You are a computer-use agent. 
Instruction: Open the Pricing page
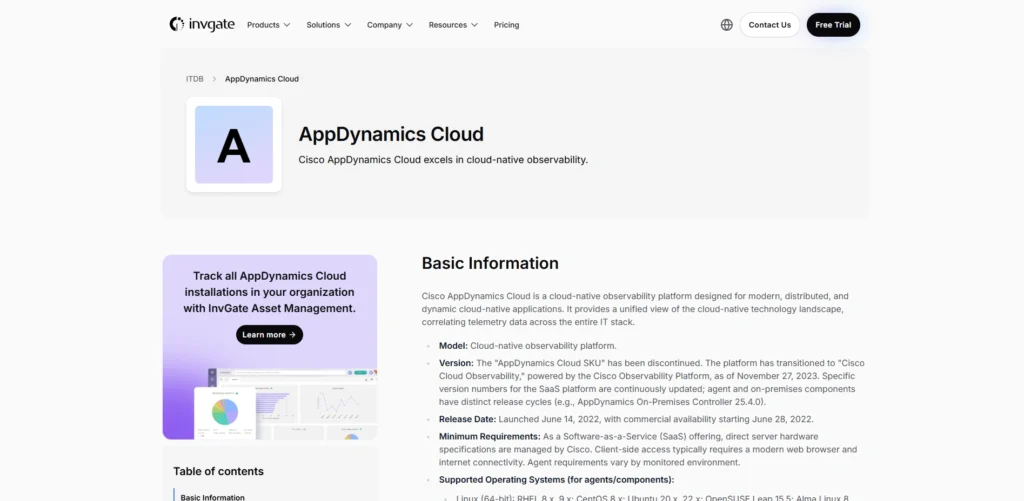pyautogui.click(x=506, y=25)
